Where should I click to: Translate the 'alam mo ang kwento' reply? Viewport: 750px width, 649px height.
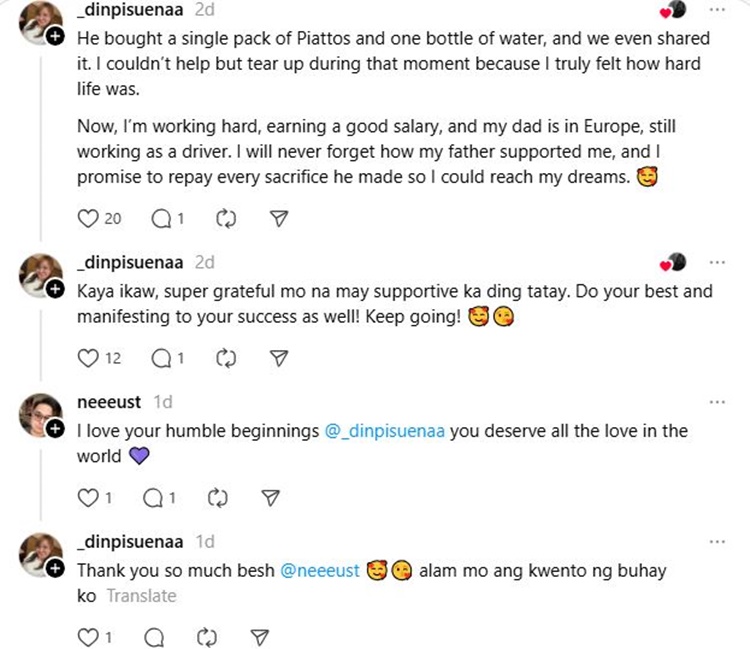[141, 596]
